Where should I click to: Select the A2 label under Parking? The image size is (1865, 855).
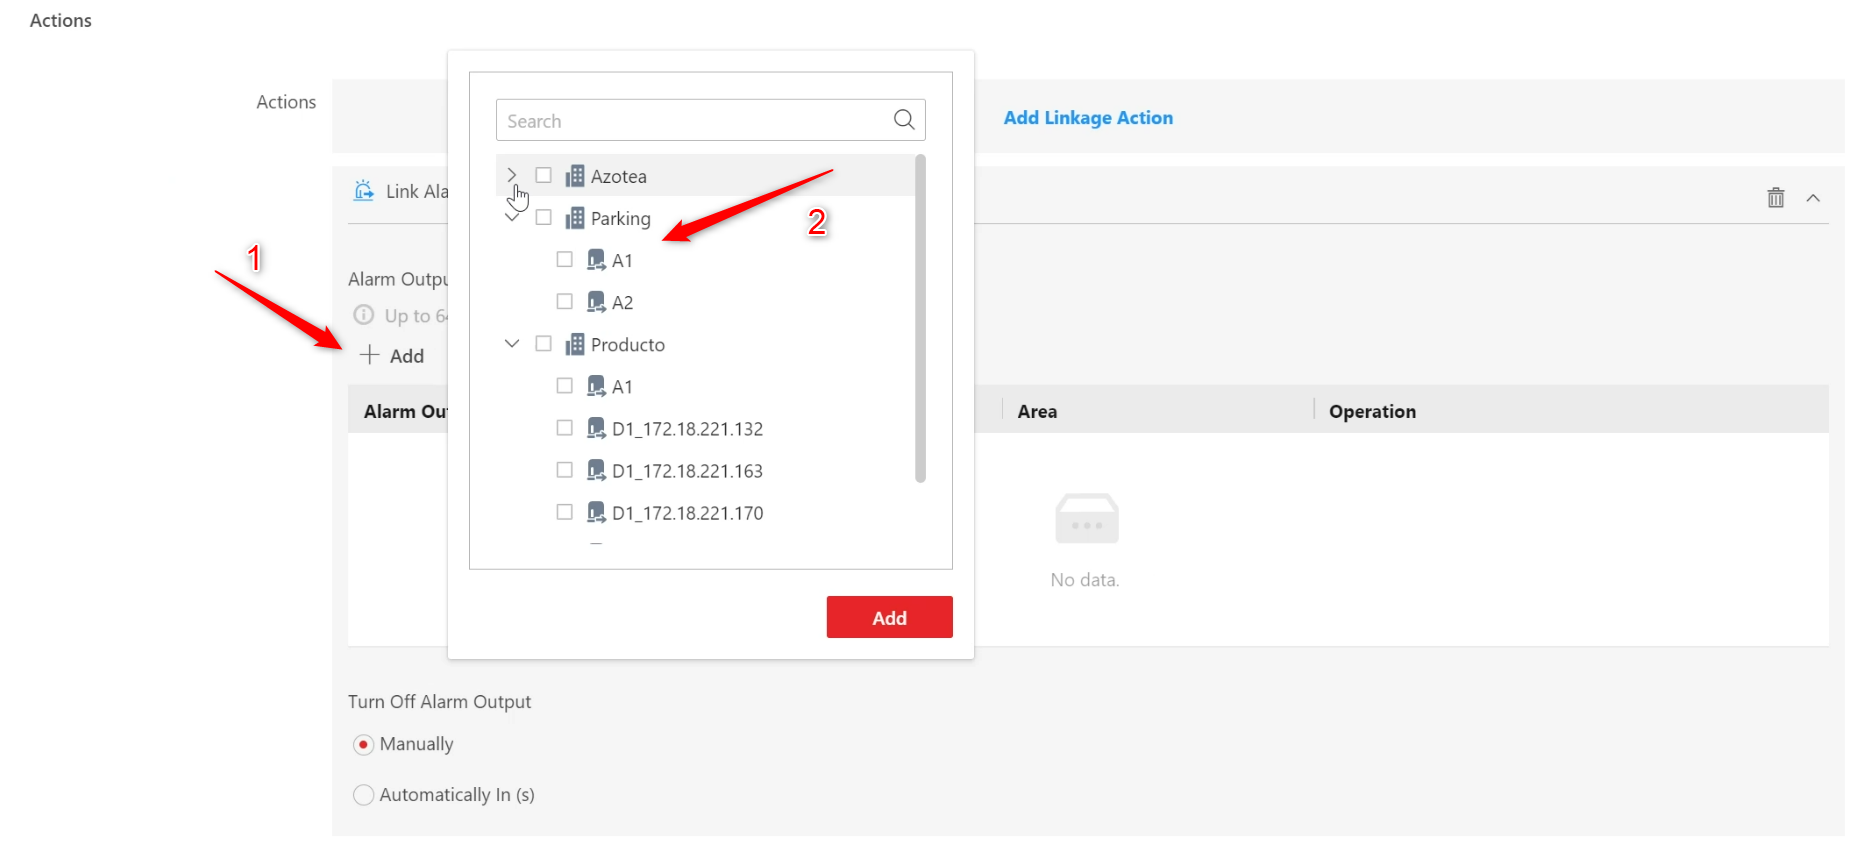click(x=623, y=302)
